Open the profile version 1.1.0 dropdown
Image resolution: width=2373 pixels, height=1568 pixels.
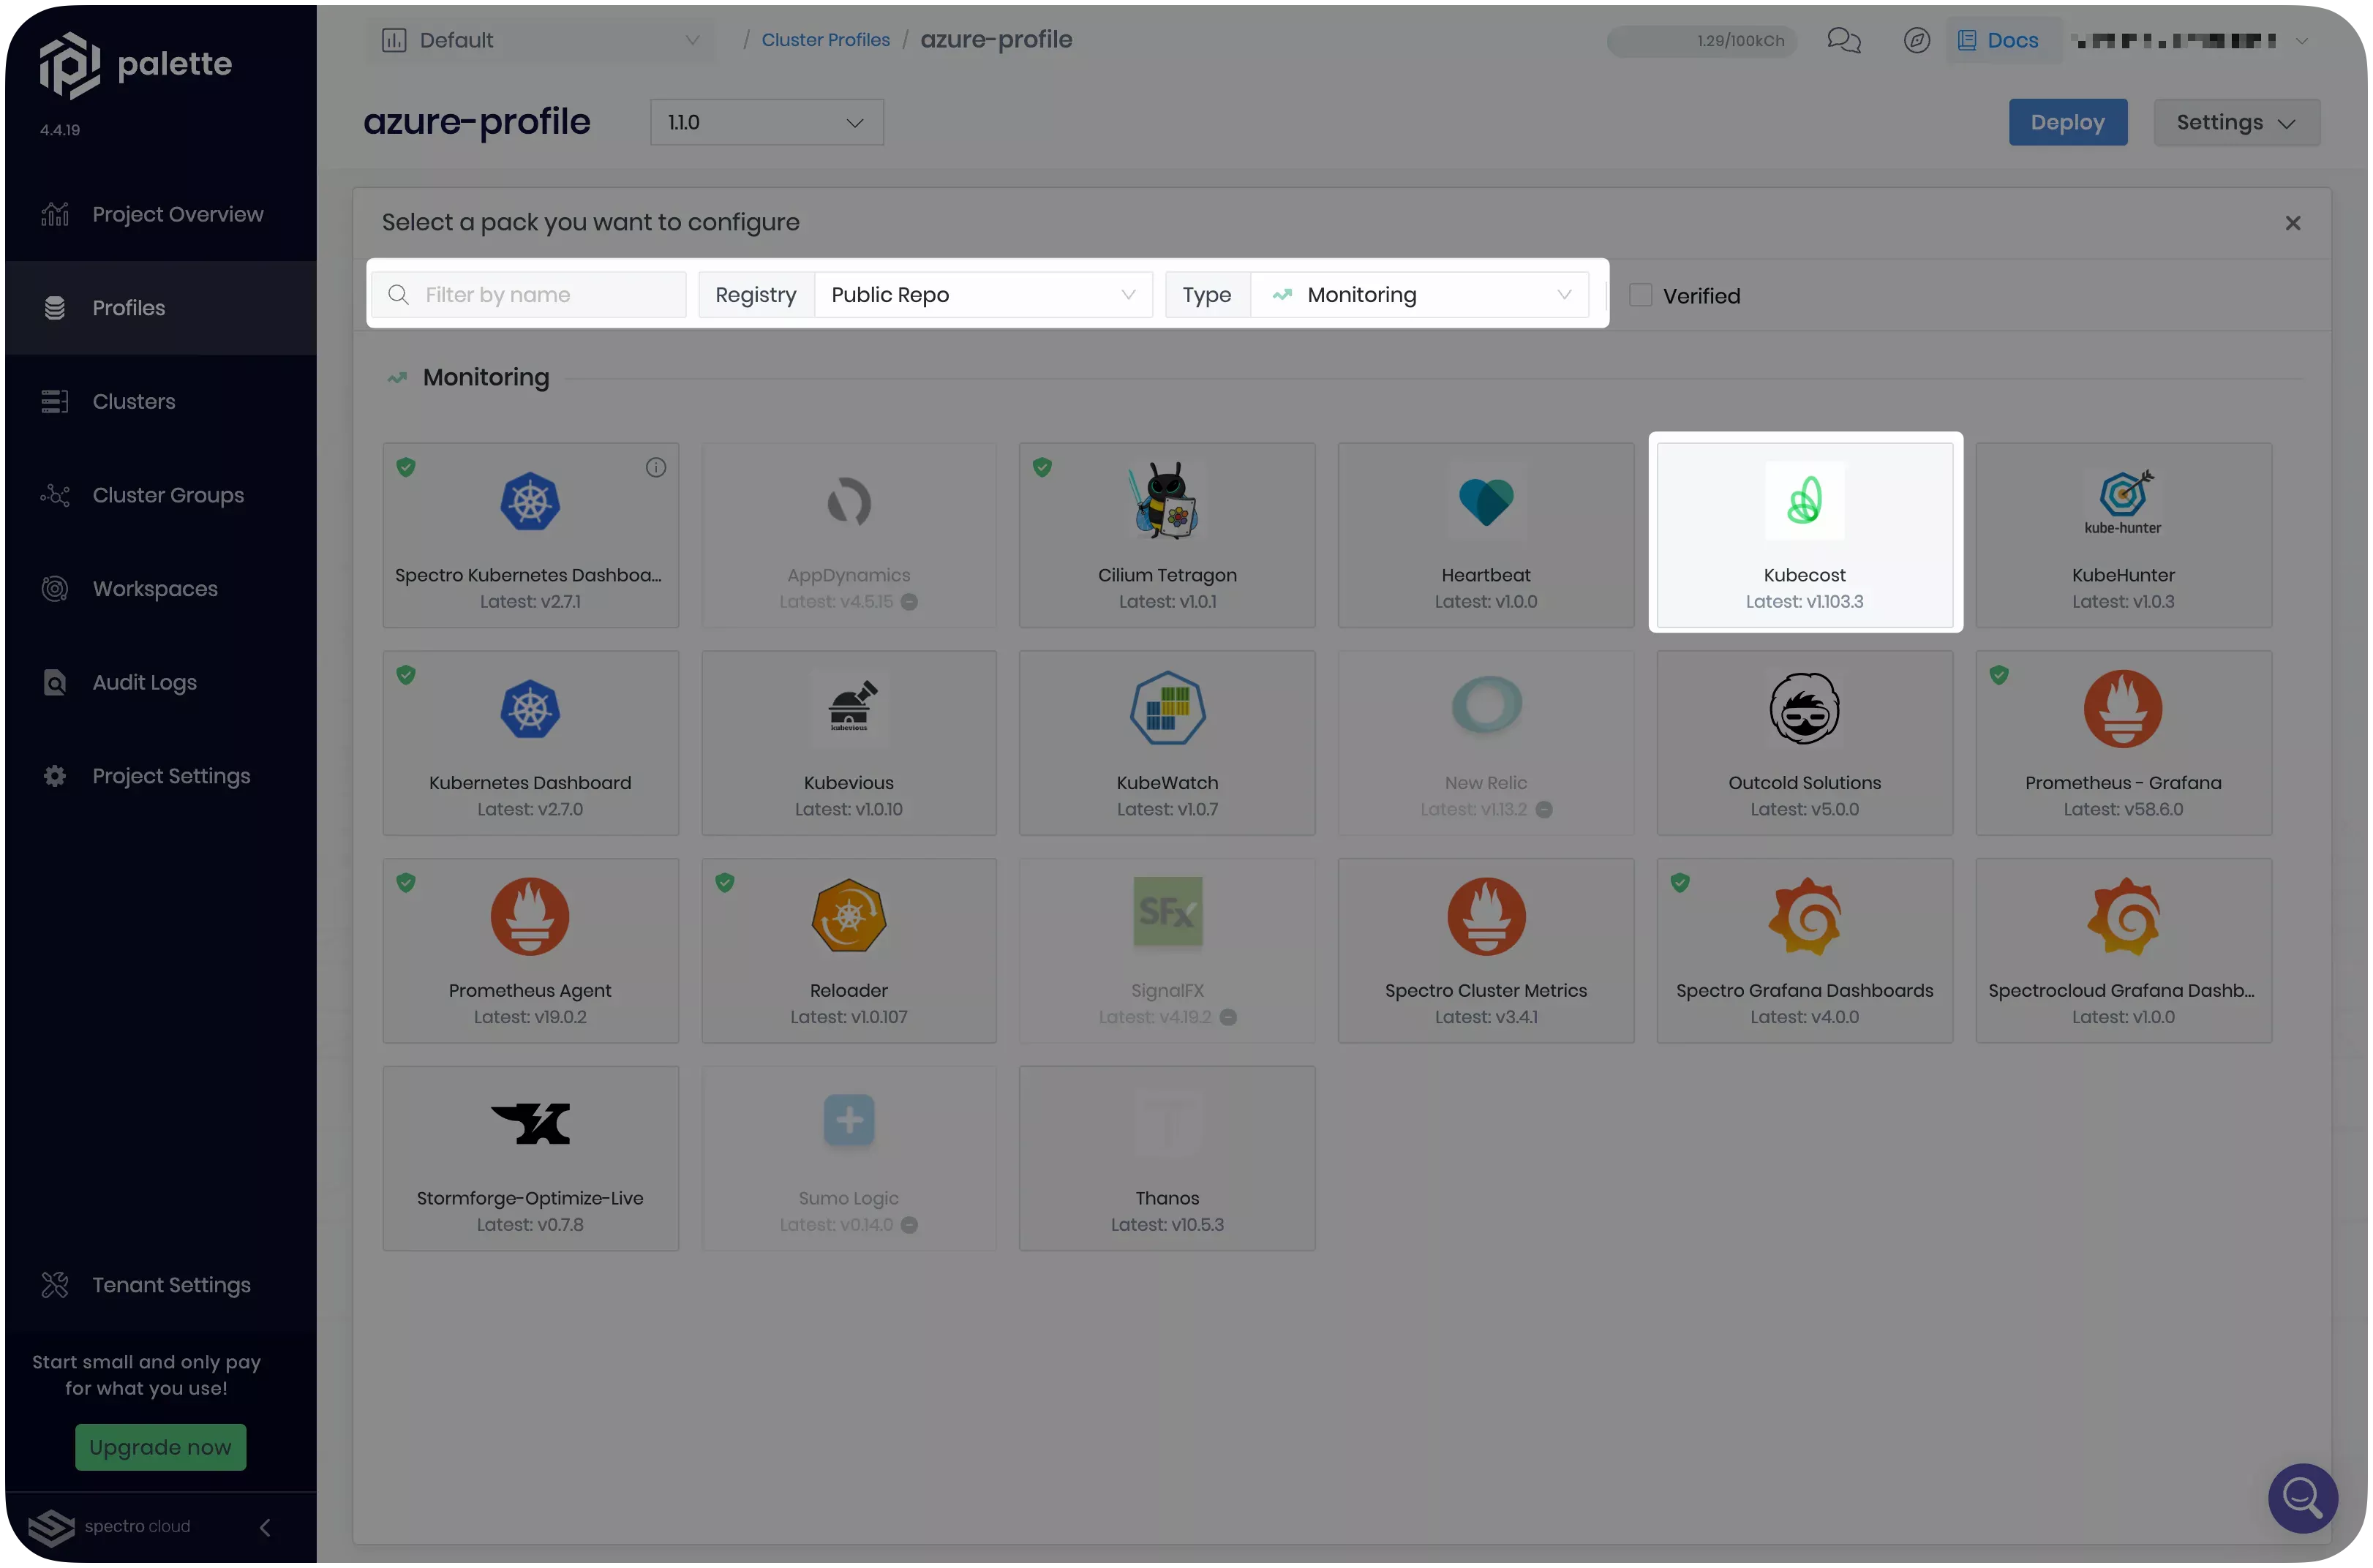tap(766, 122)
